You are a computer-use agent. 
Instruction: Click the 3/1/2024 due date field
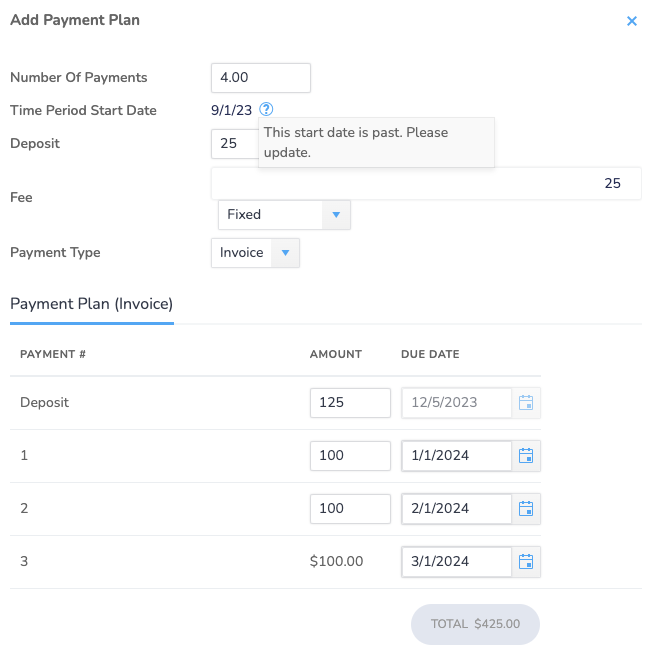click(x=457, y=562)
